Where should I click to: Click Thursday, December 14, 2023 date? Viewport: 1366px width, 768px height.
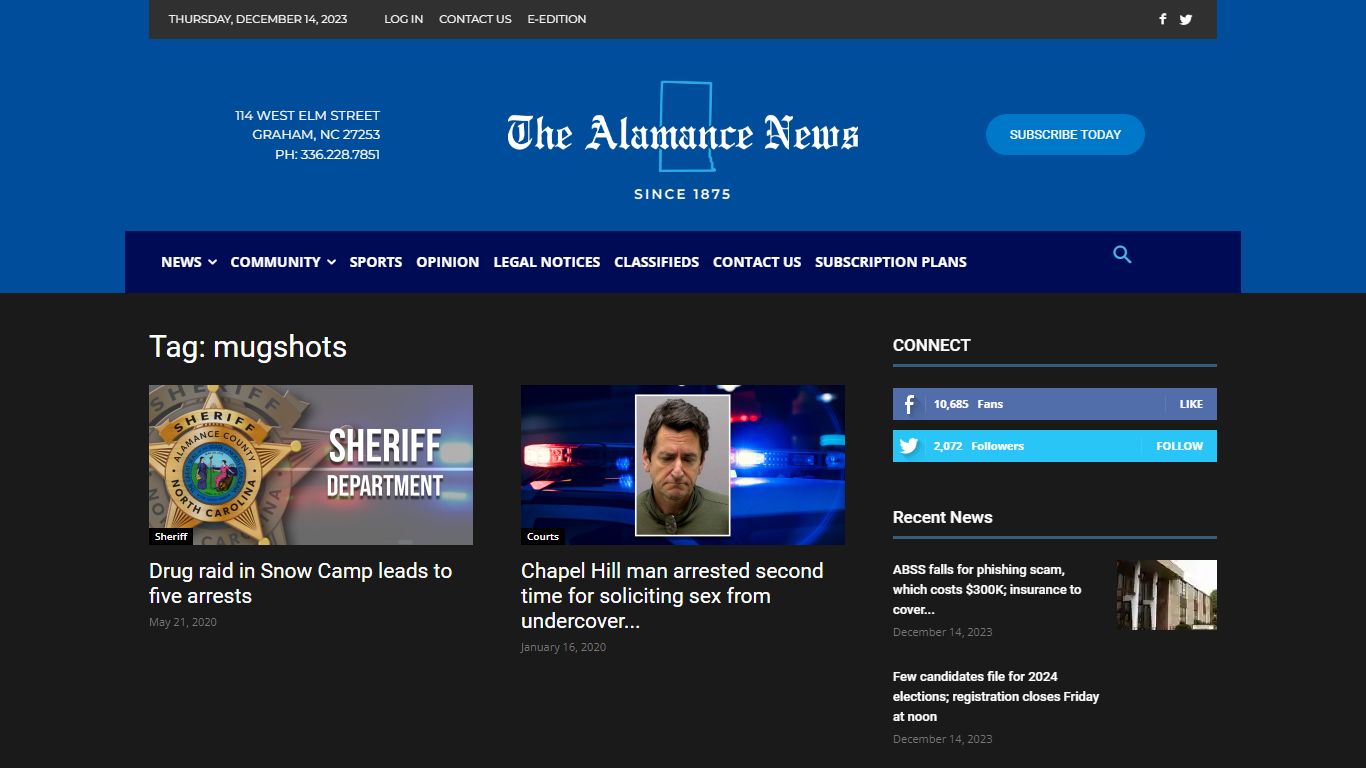[258, 19]
